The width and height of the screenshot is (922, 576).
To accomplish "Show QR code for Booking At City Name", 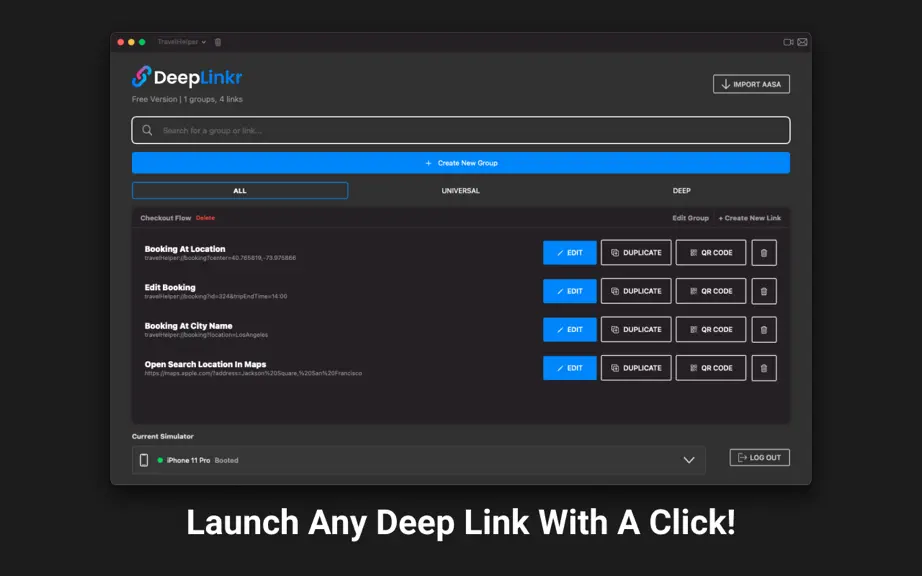I will 710,330.
